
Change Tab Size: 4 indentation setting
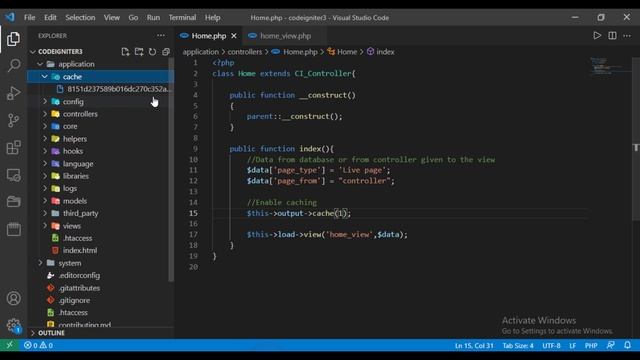(x=518, y=345)
